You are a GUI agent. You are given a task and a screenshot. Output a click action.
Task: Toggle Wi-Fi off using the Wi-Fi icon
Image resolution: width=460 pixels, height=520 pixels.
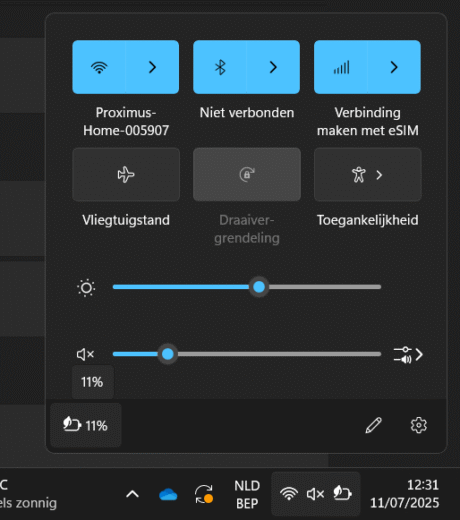[x=99, y=67]
